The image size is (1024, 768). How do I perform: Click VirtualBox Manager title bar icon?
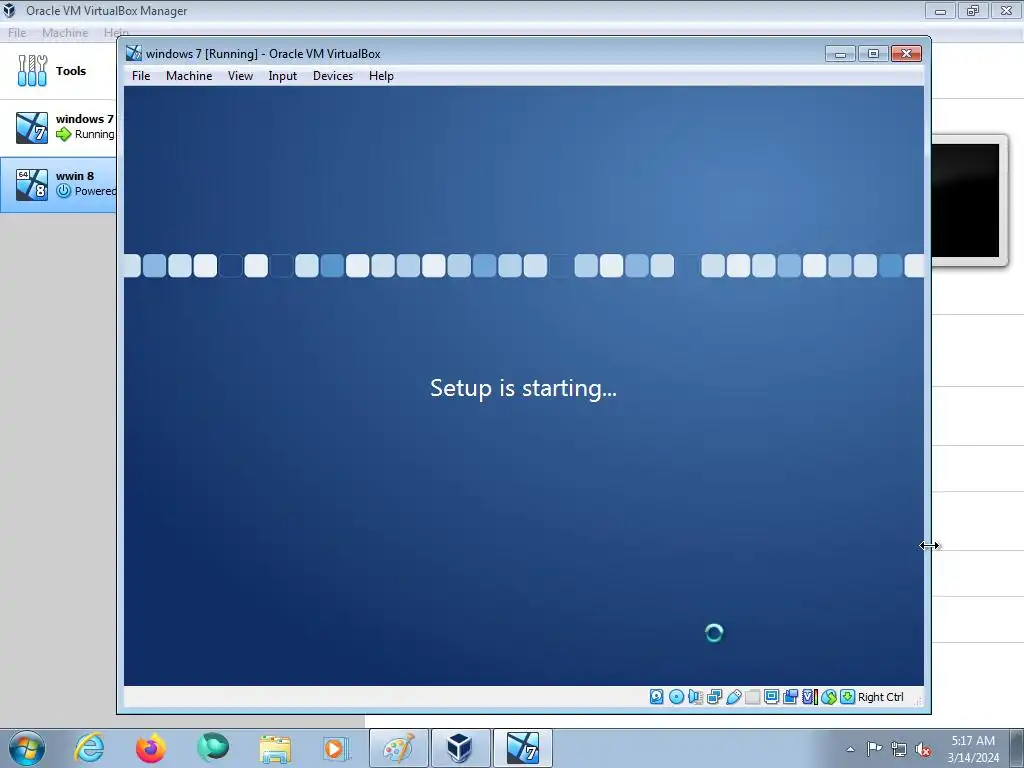coord(10,10)
